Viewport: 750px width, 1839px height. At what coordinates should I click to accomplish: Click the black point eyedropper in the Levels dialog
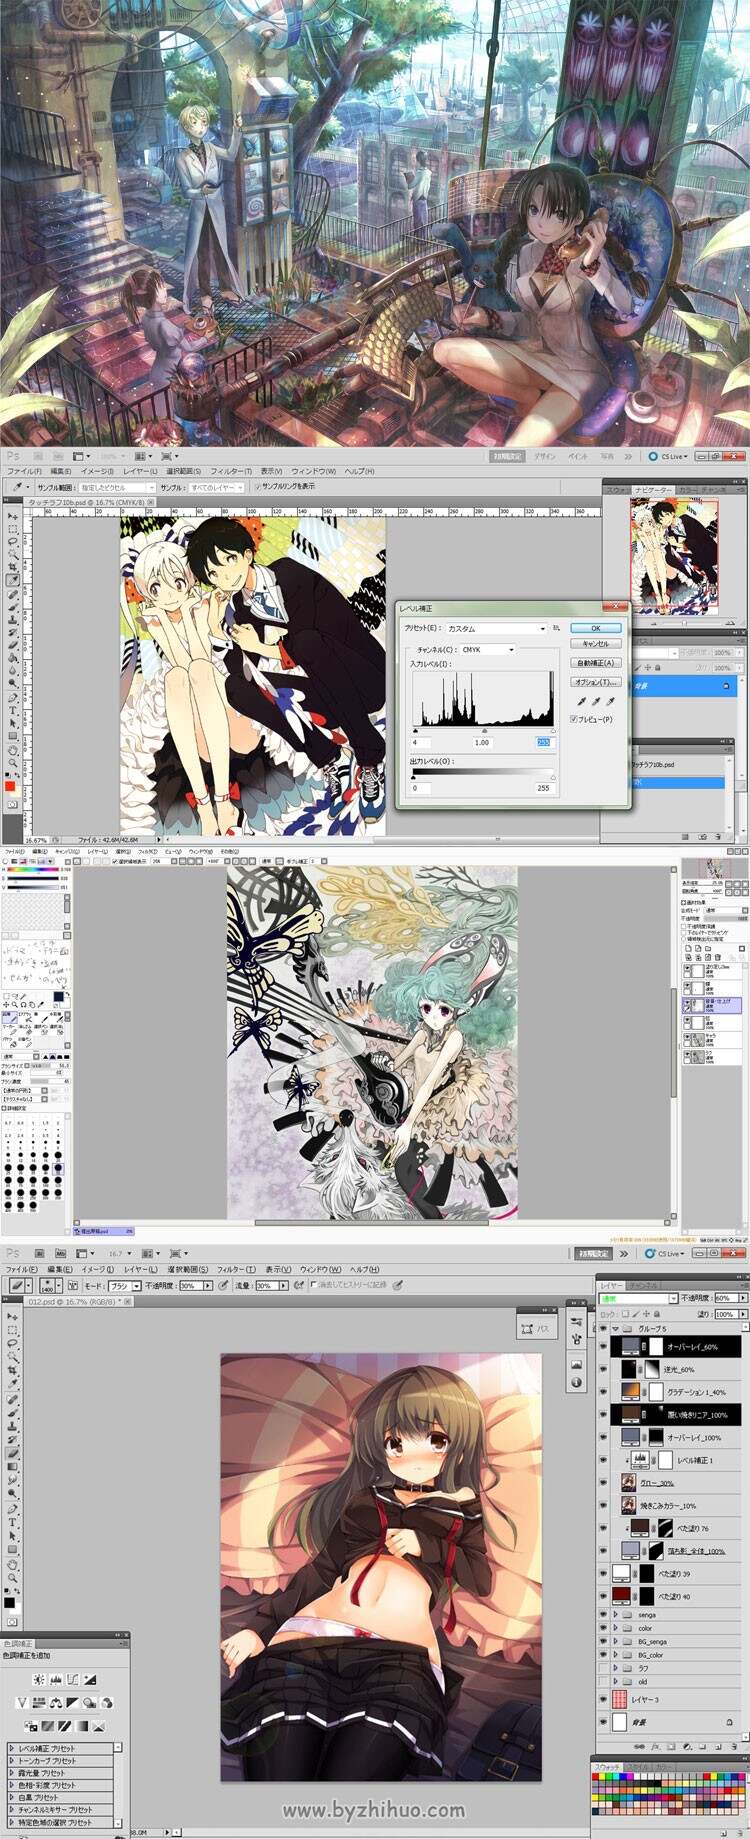(581, 701)
